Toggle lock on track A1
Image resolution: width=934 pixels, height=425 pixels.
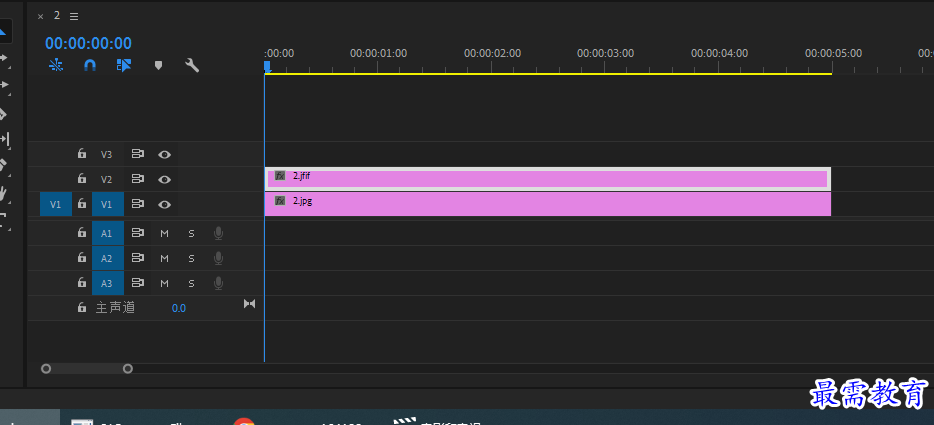pyautogui.click(x=82, y=232)
